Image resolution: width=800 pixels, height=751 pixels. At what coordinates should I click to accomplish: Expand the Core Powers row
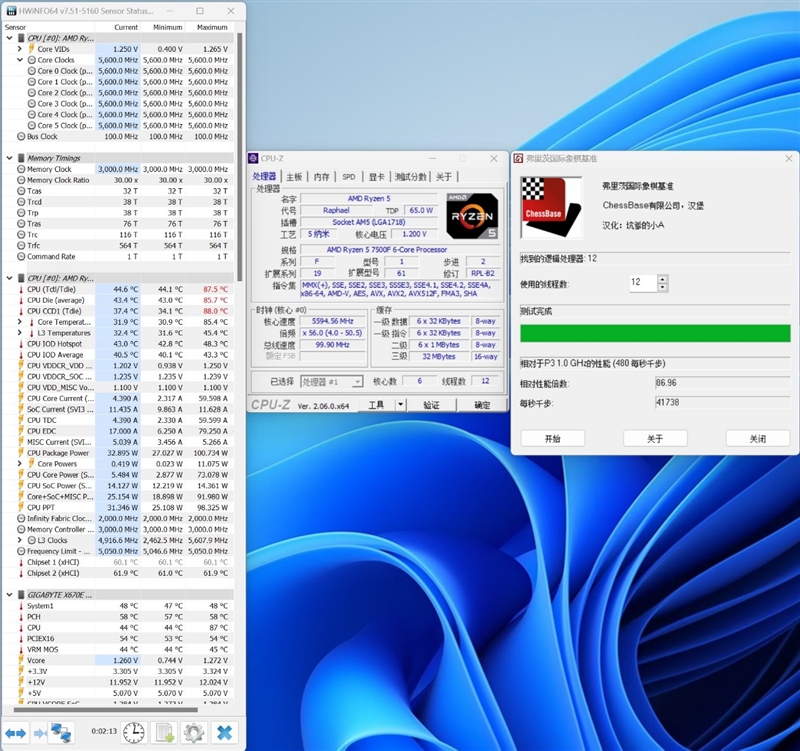point(20,464)
